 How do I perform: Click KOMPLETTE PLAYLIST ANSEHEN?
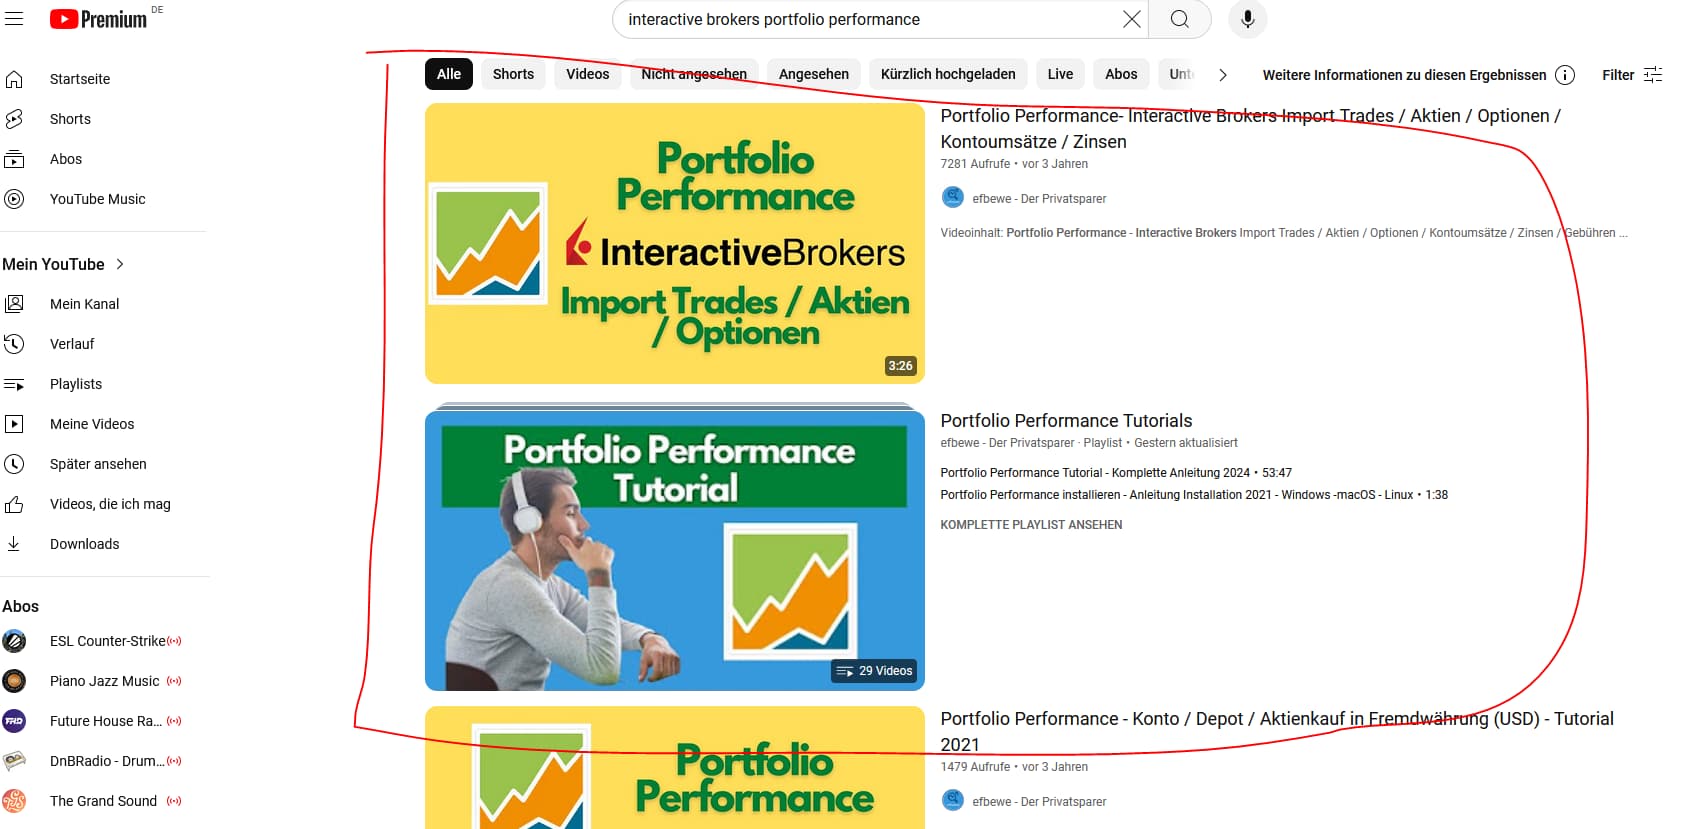(1031, 525)
